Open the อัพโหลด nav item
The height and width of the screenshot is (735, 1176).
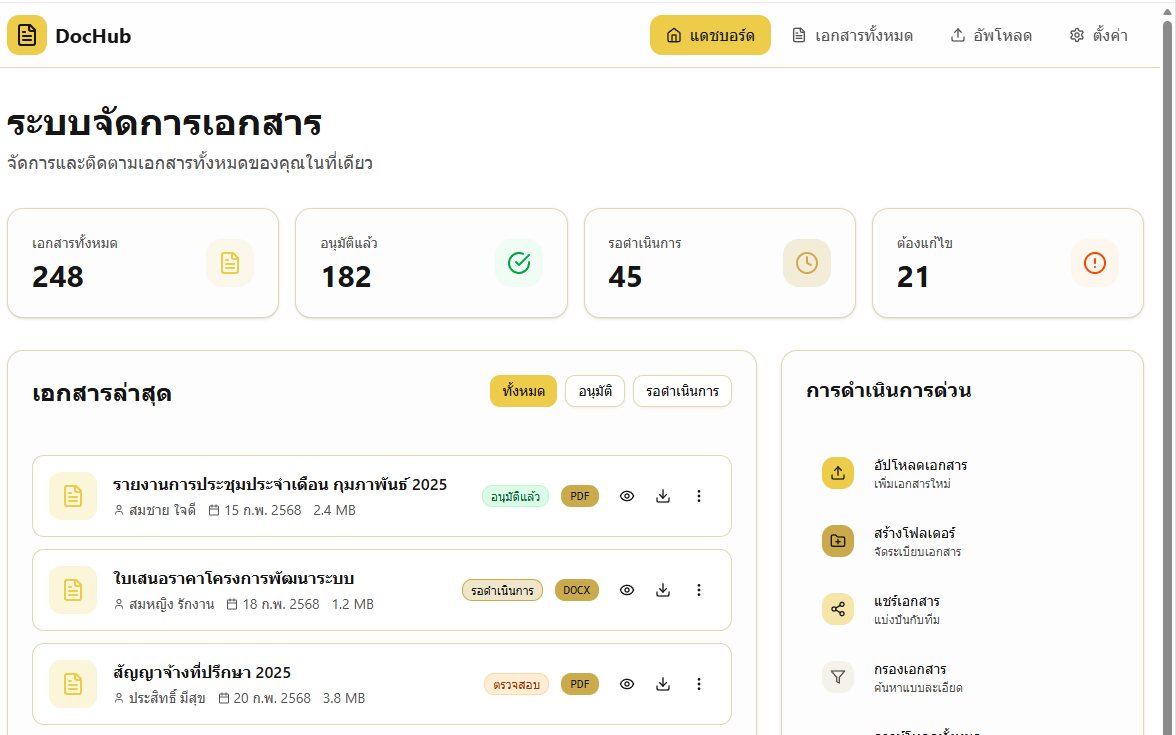tap(992, 35)
